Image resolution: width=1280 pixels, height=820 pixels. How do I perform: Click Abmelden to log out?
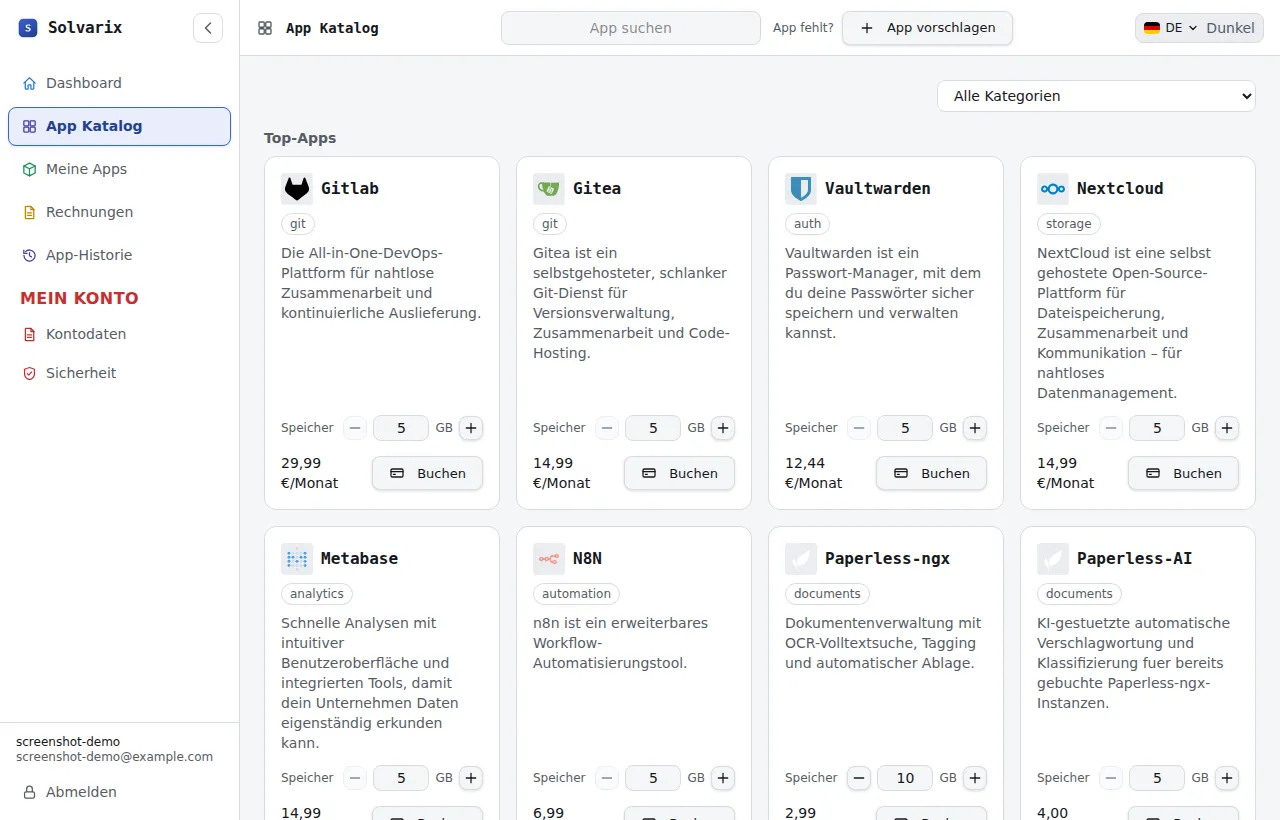coord(119,792)
